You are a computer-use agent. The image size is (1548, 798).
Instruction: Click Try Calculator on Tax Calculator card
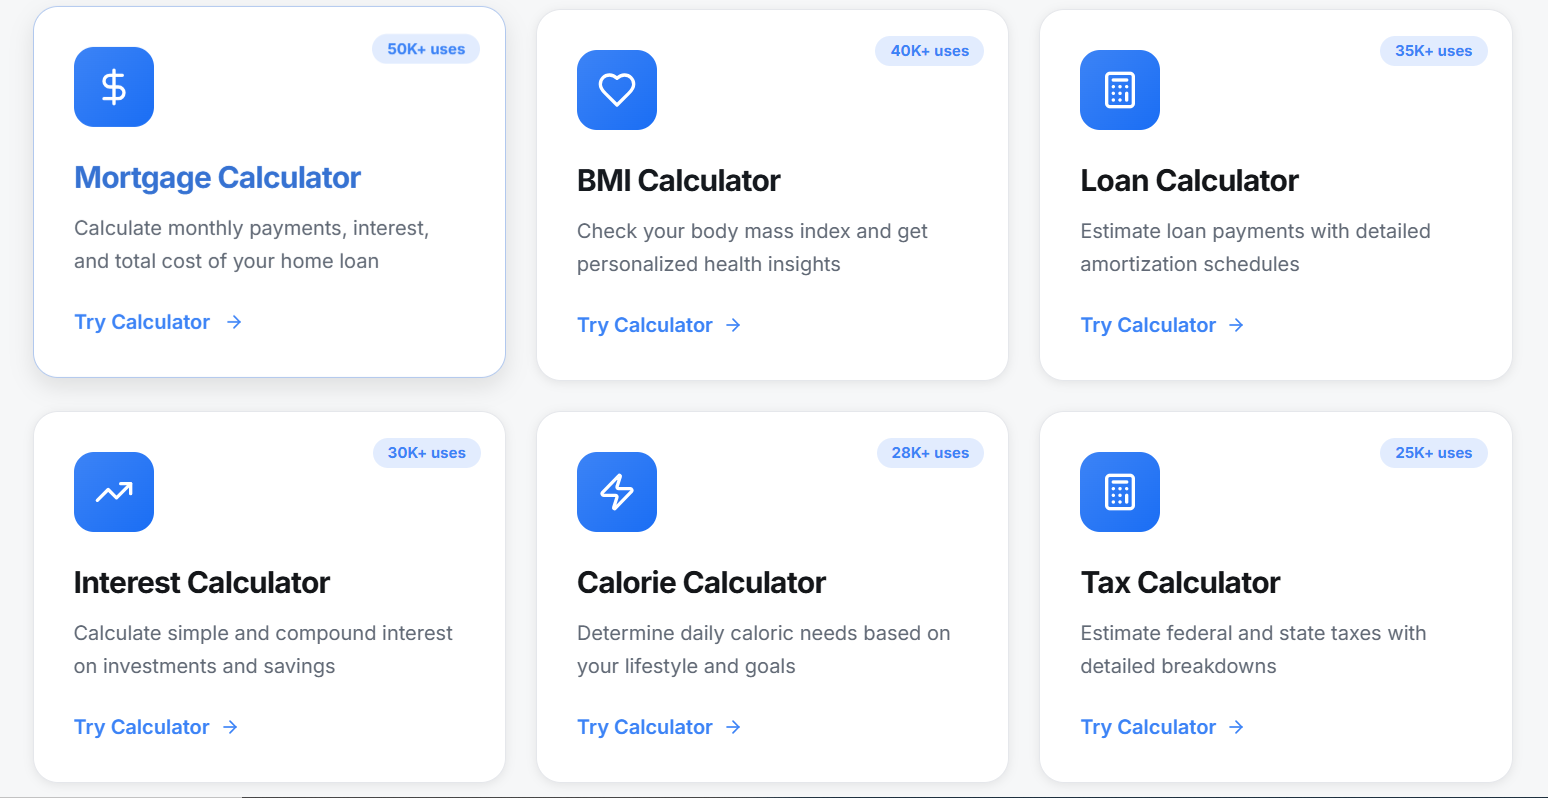click(1148, 727)
